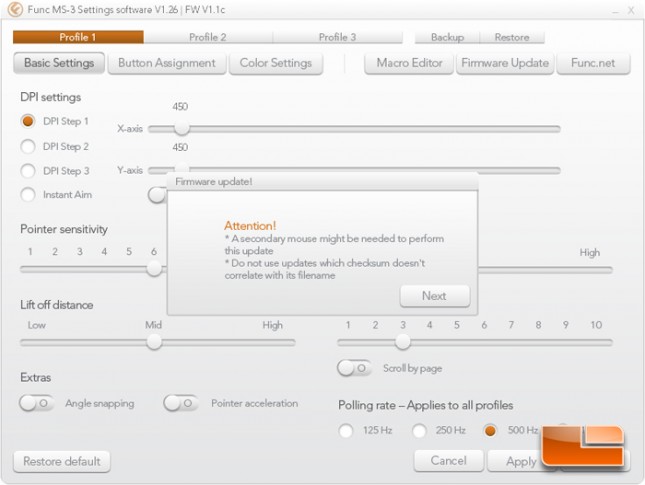Click scroll speed number 7
Image resolution: width=645 pixels, height=485 pixels.
tap(511, 325)
